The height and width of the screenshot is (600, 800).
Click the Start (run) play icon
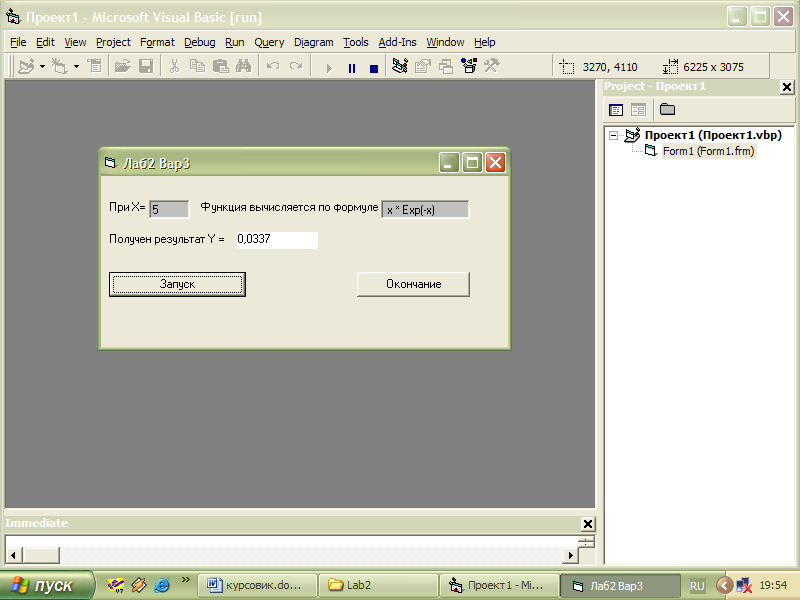[x=329, y=68]
